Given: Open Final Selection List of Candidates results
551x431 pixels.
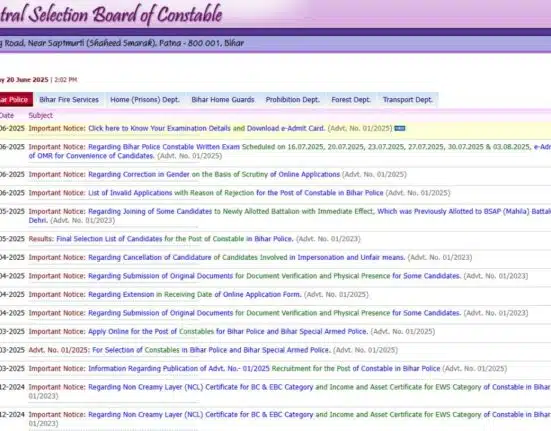Looking at the screenshot, I should coord(175,239).
